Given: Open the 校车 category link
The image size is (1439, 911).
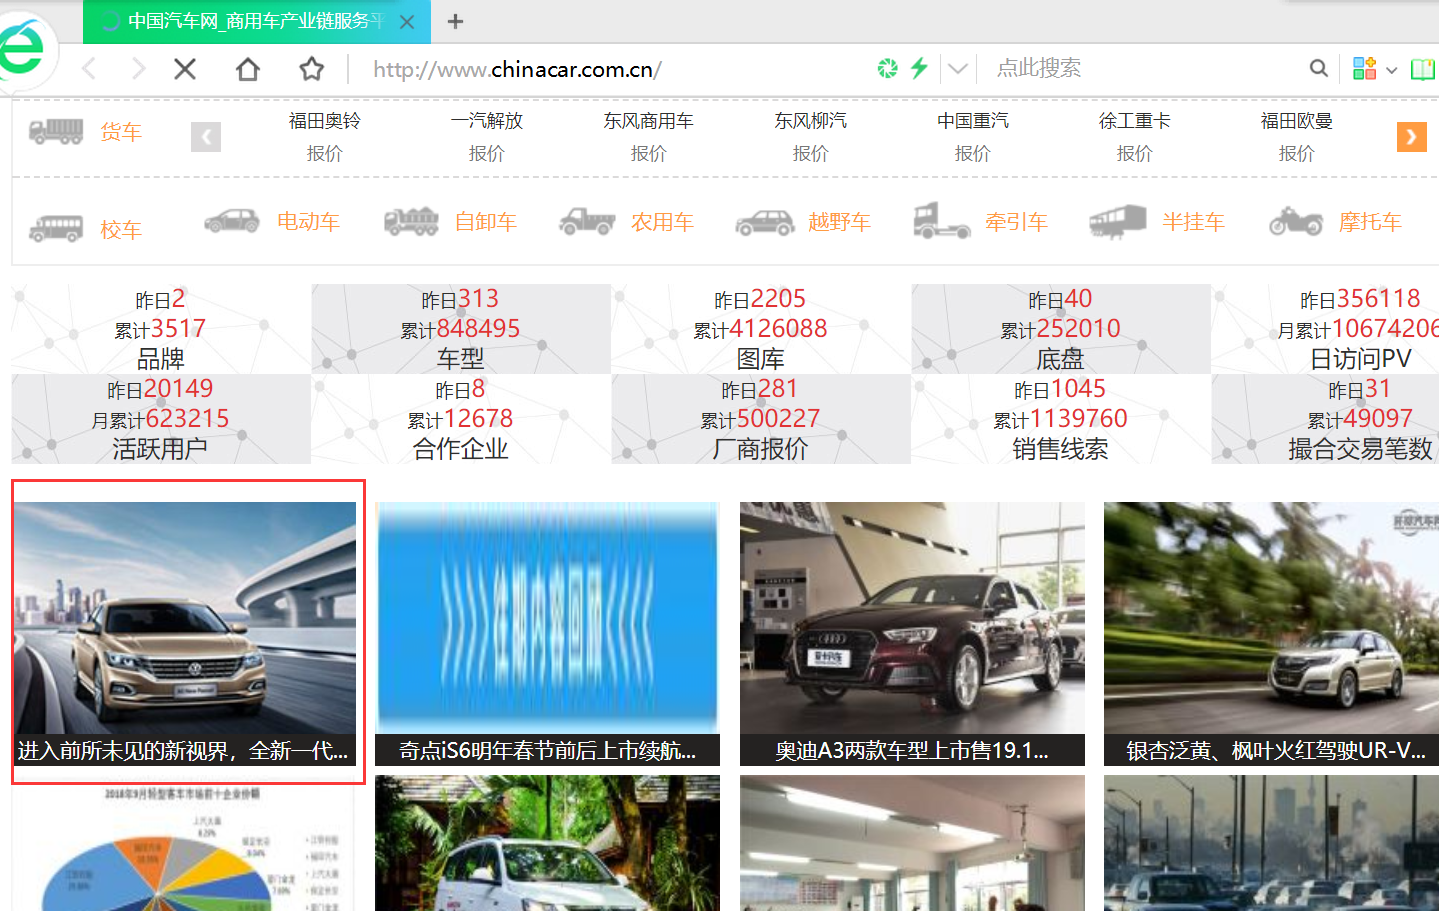Looking at the screenshot, I should (121, 230).
